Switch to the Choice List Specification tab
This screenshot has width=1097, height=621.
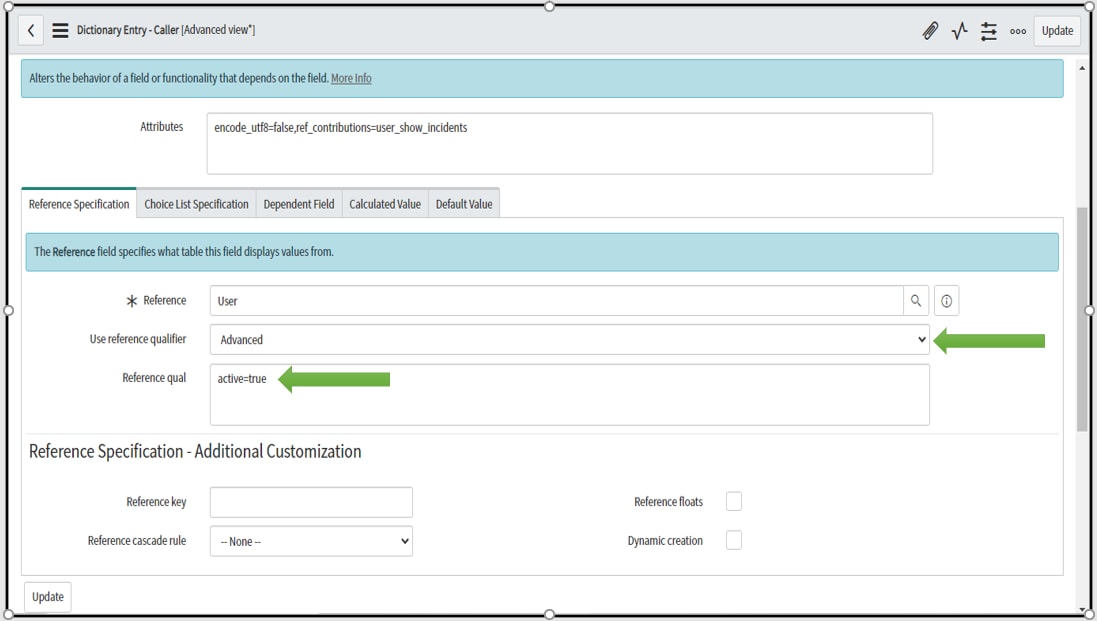tap(196, 203)
